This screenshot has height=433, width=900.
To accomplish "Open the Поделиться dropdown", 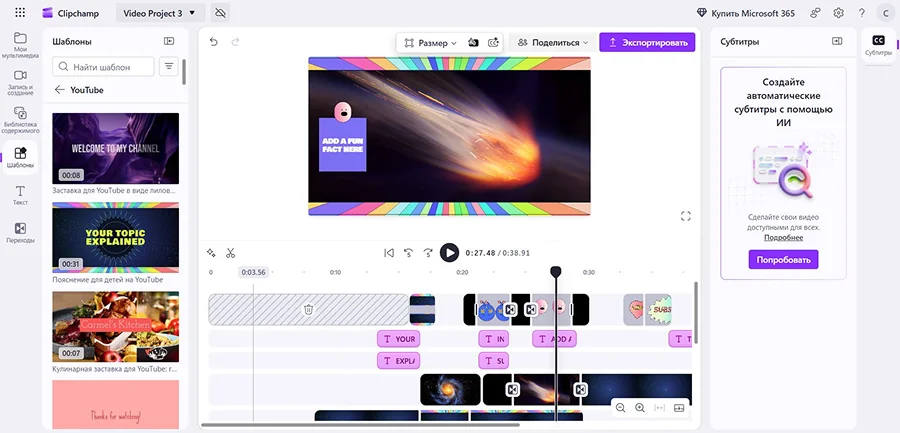I will pos(553,42).
